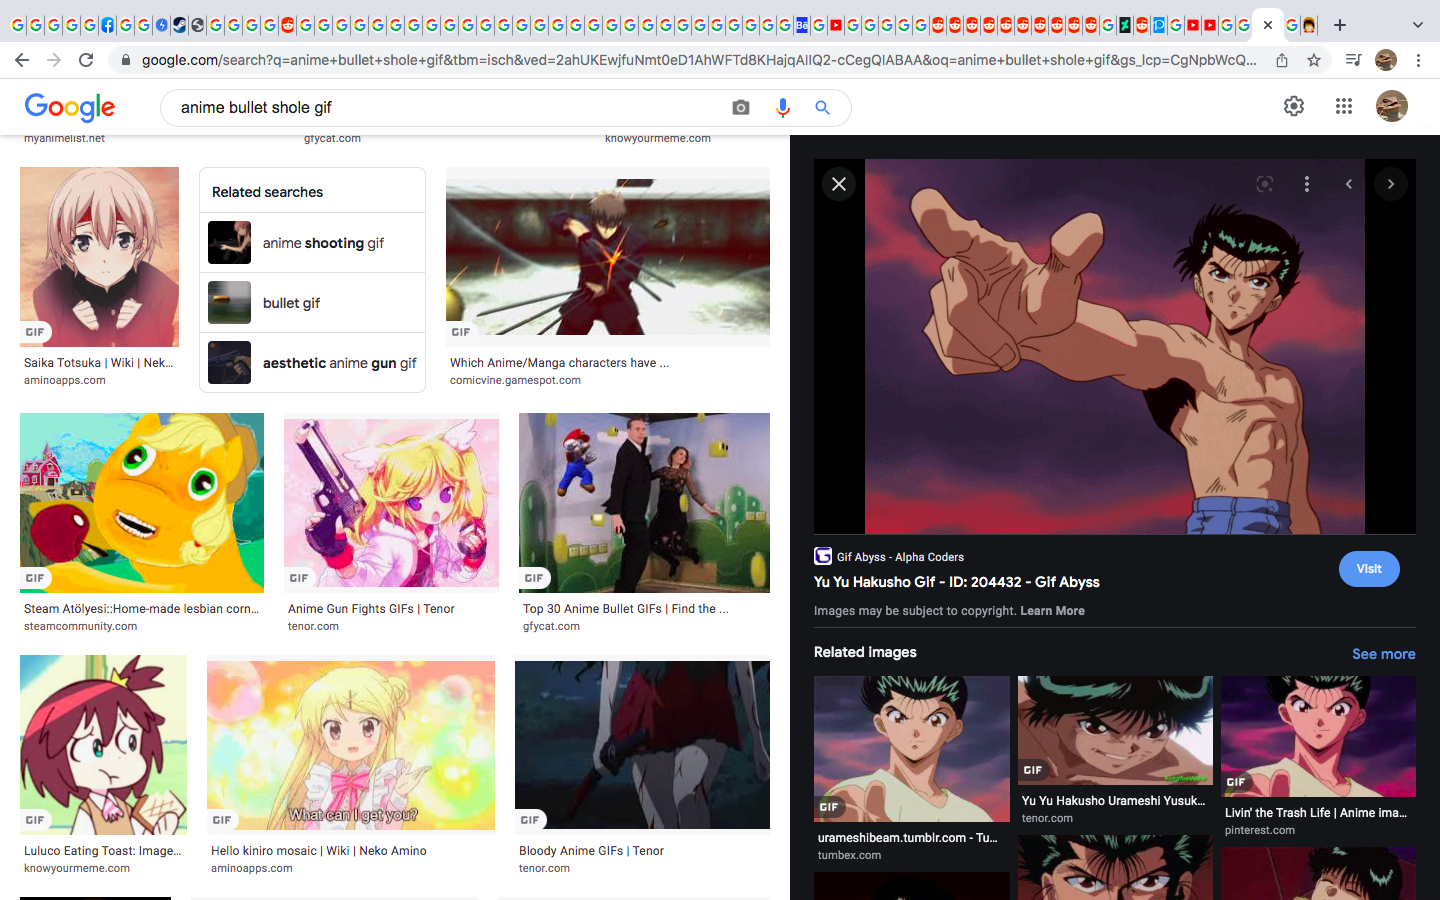The width and height of the screenshot is (1440, 900).
Task: Open the Steam Atölyesi pony GIF thumbnail
Action: (x=142, y=503)
